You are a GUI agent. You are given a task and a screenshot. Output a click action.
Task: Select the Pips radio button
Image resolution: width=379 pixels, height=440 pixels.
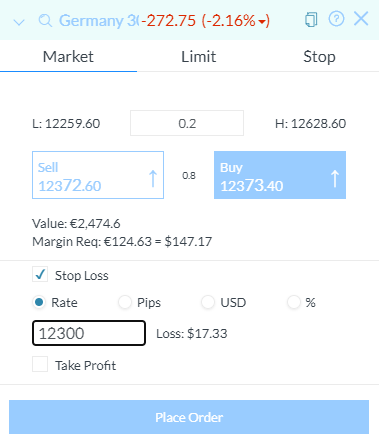[x=125, y=302]
